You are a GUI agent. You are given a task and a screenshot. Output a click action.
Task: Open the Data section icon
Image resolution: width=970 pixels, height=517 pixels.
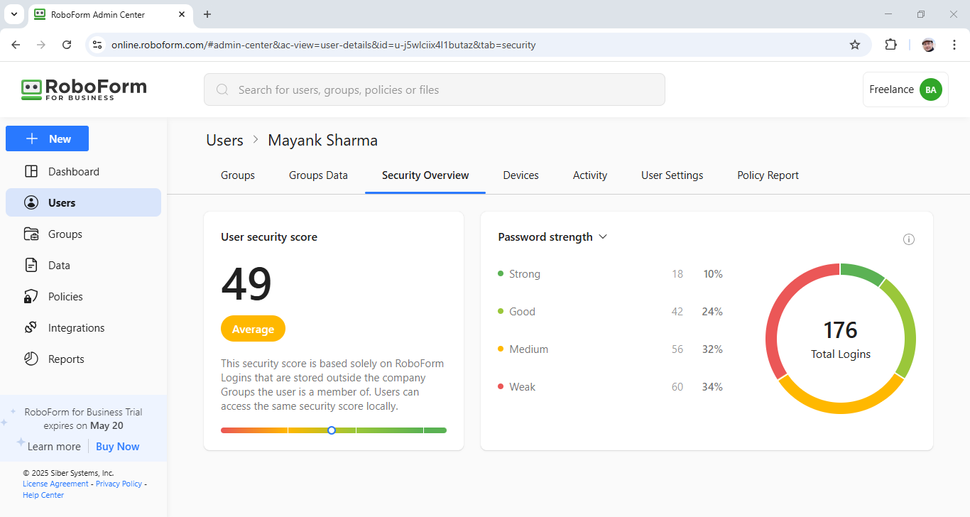[31, 265]
